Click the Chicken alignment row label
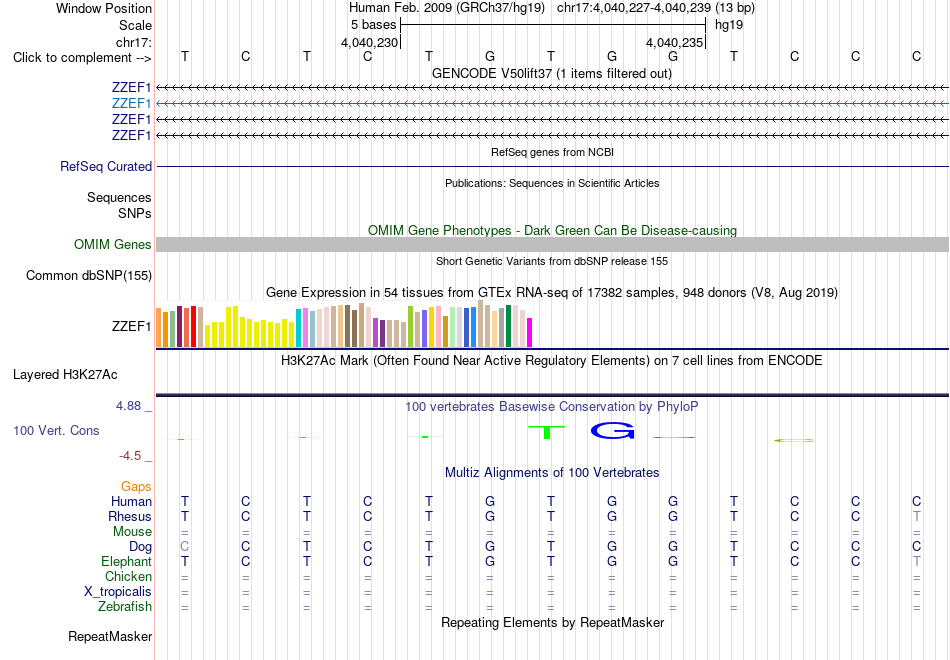Viewport: 950px width, 660px height. point(128,576)
